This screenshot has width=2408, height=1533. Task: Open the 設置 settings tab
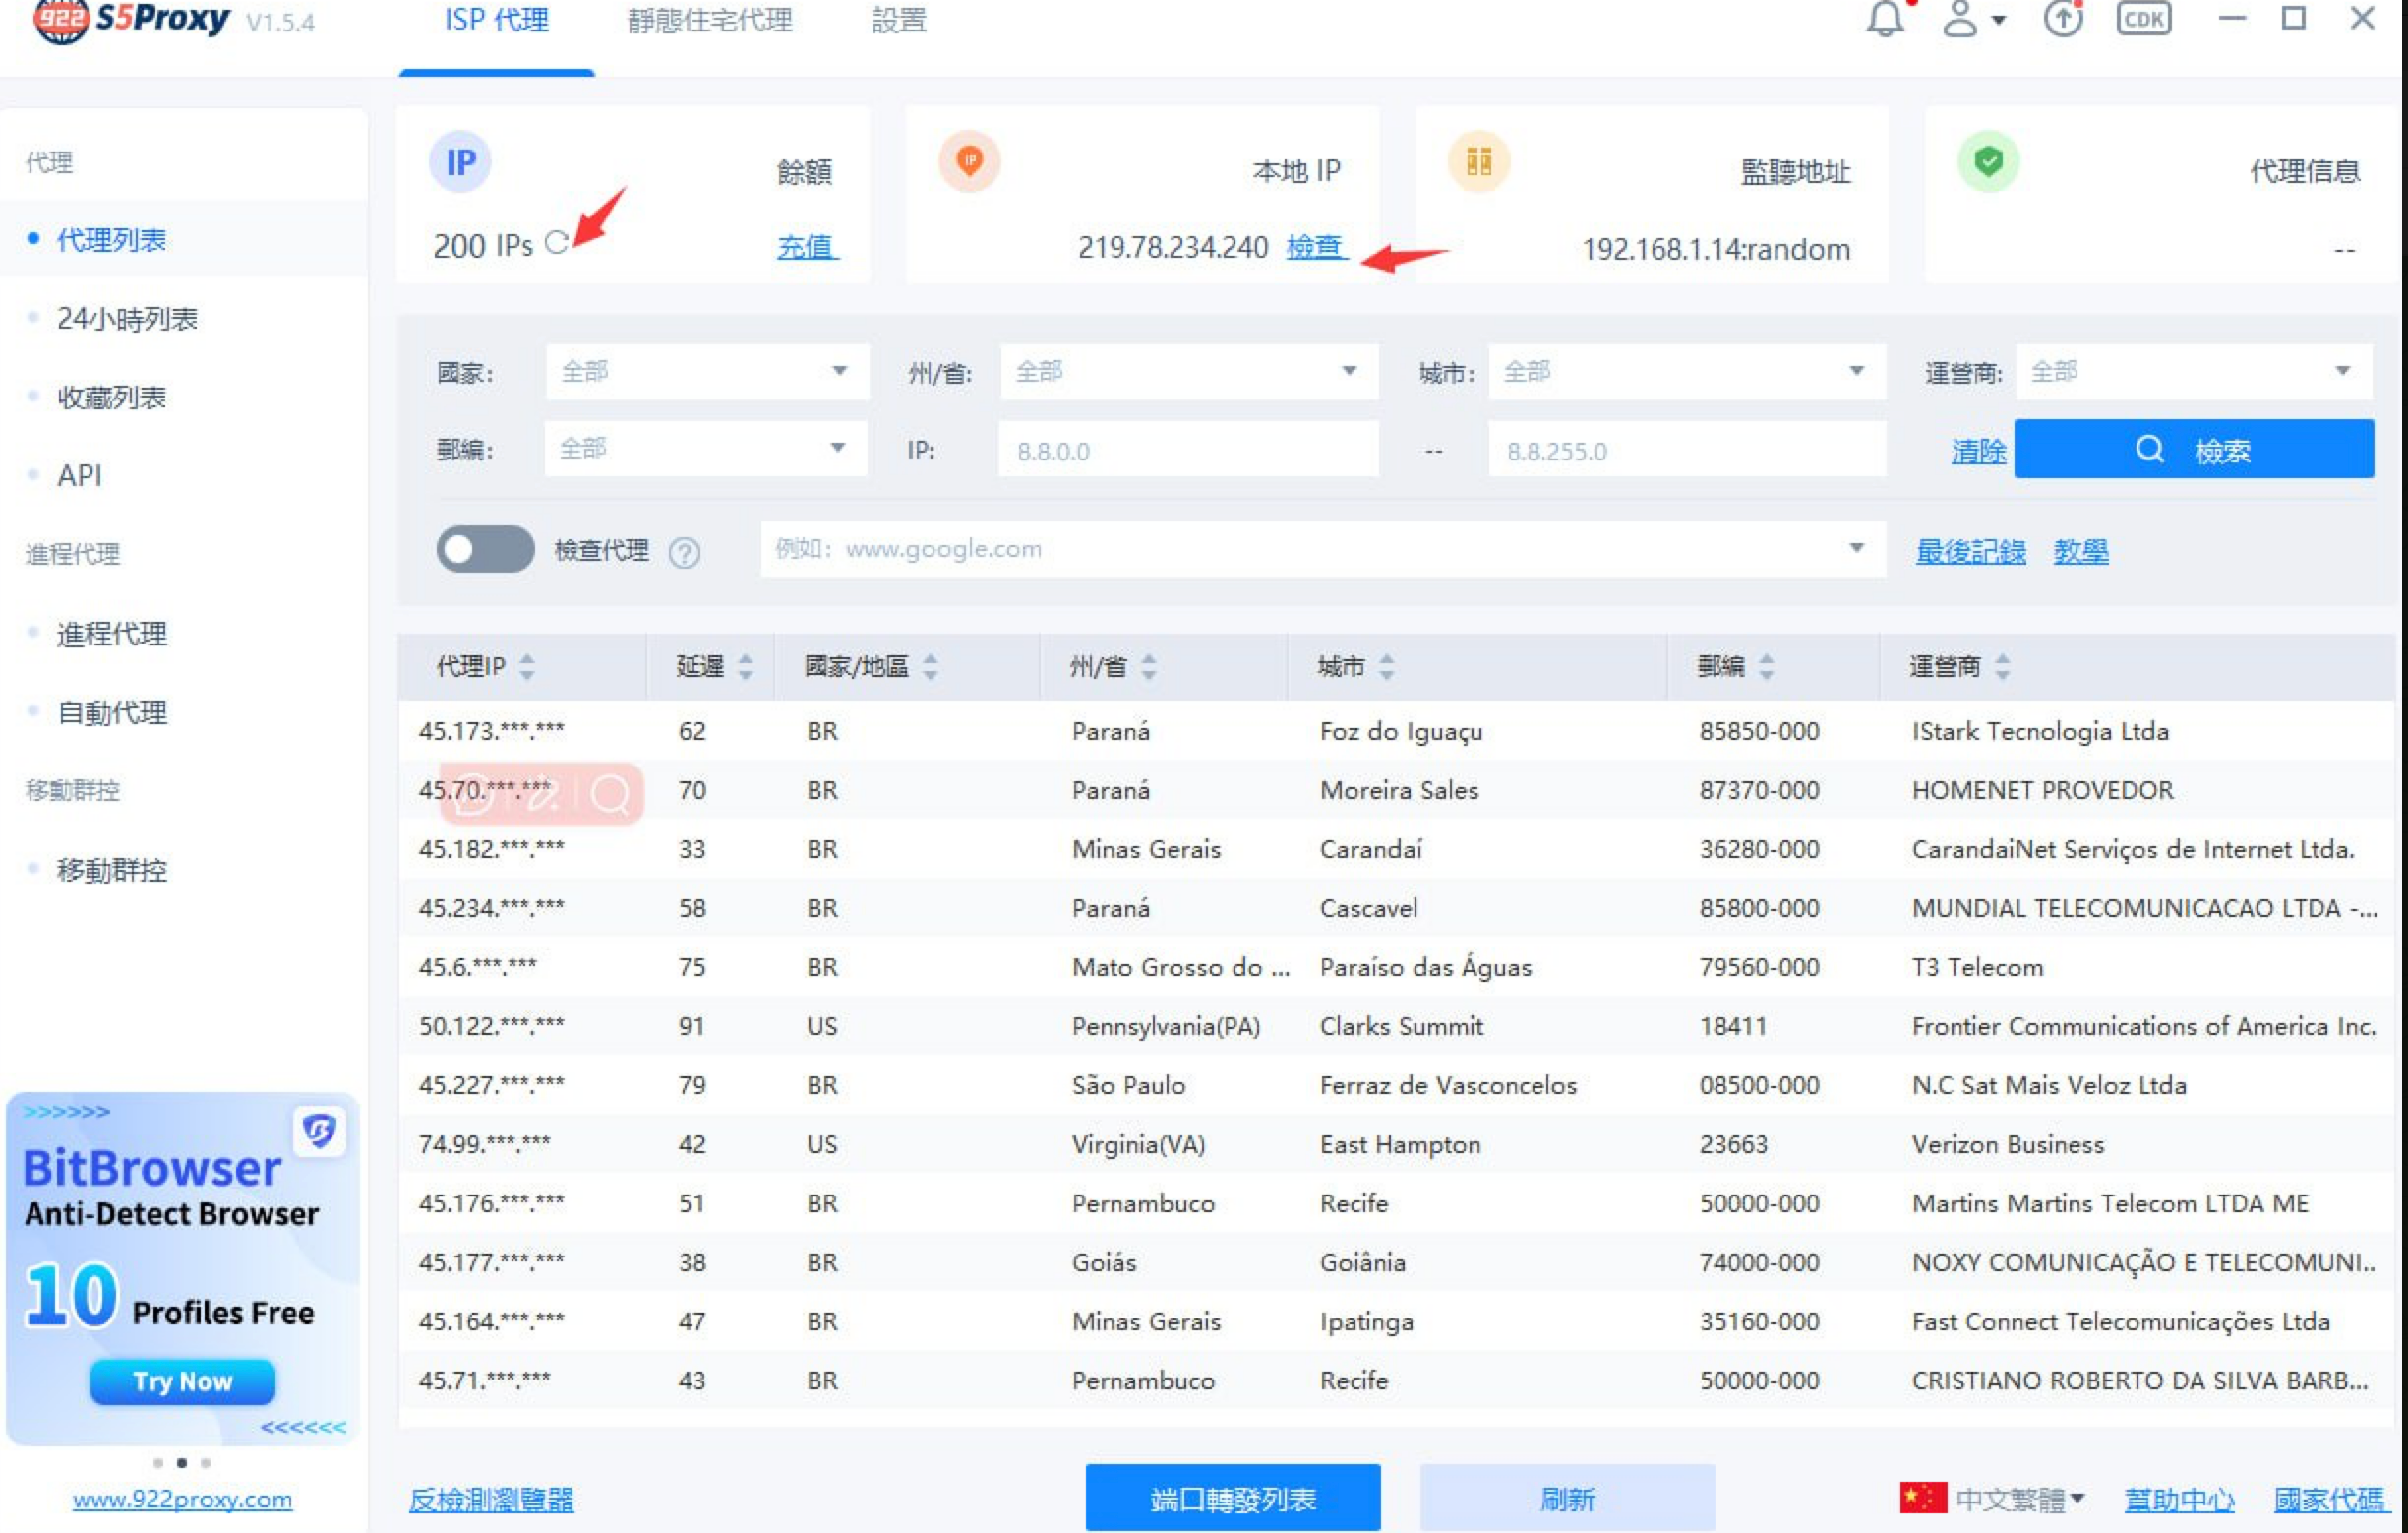pyautogui.click(x=898, y=20)
